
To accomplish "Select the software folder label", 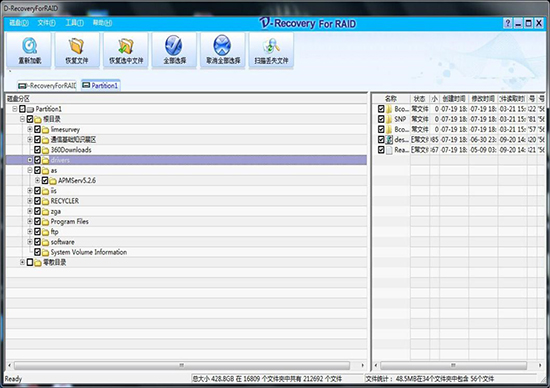I will [62, 242].
